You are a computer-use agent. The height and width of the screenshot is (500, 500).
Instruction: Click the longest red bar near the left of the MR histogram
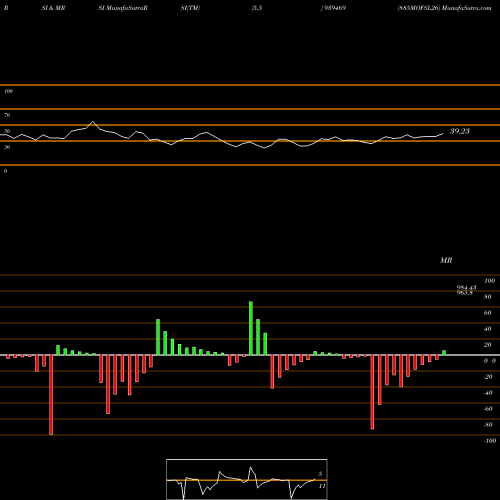51,395
